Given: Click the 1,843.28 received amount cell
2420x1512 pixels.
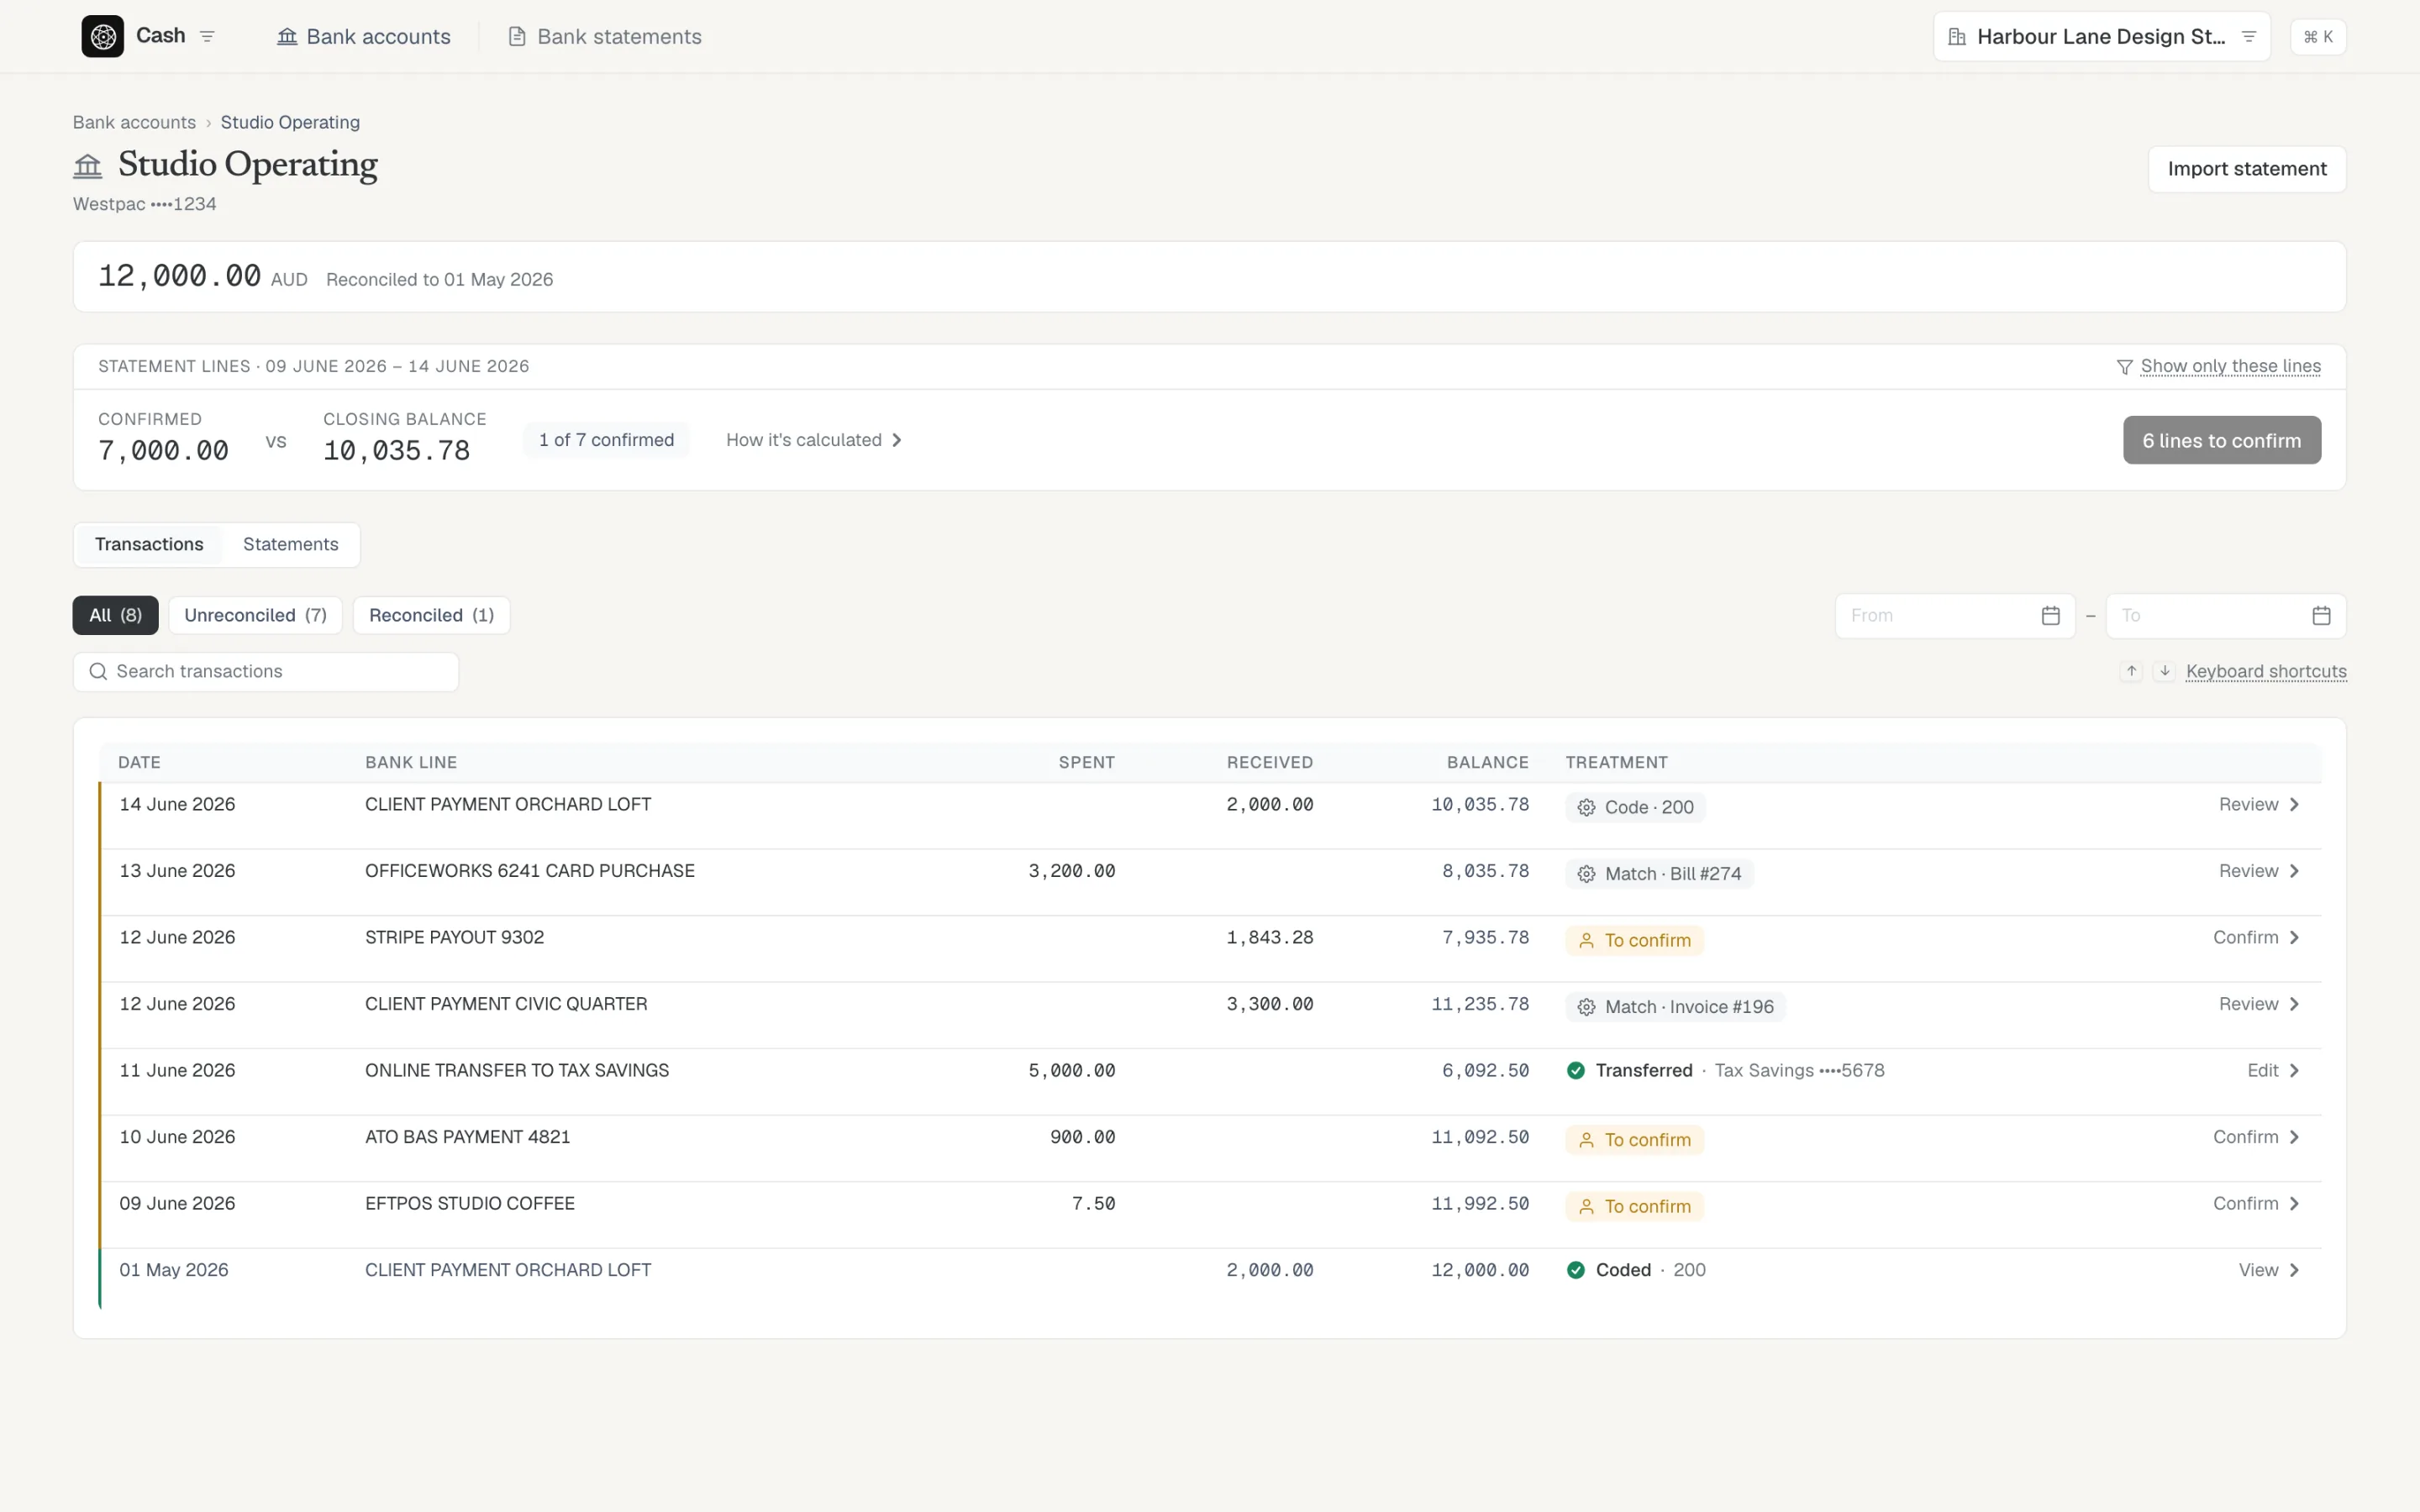Looking at the screenshot, I should point(1270,937).
